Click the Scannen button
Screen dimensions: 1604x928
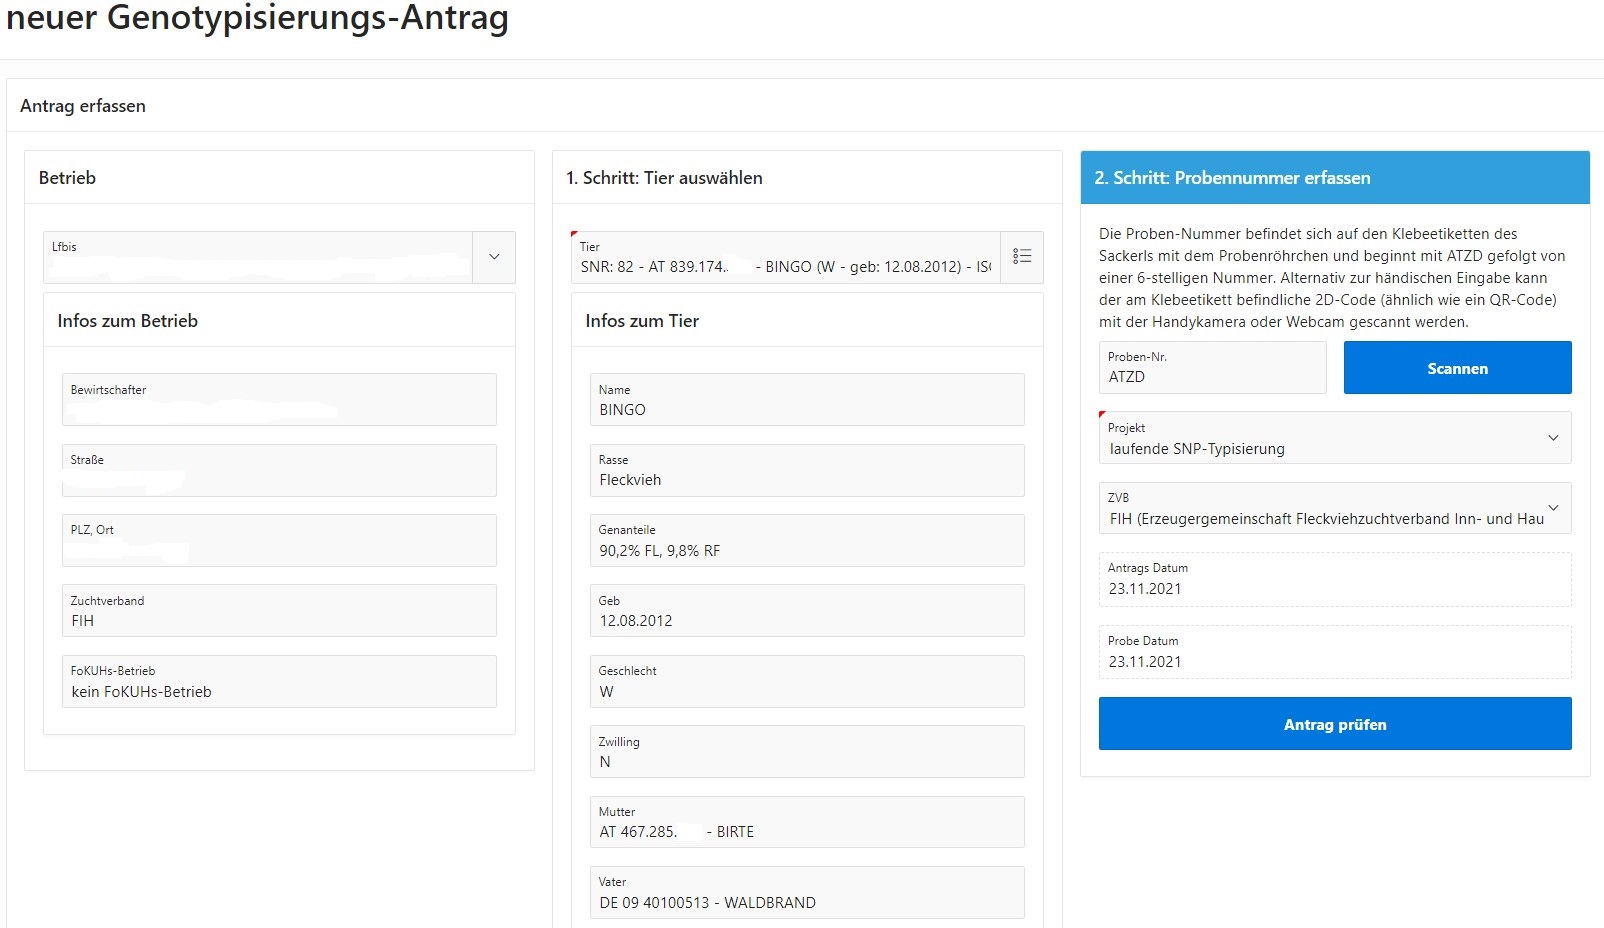tap(1457, 368)
